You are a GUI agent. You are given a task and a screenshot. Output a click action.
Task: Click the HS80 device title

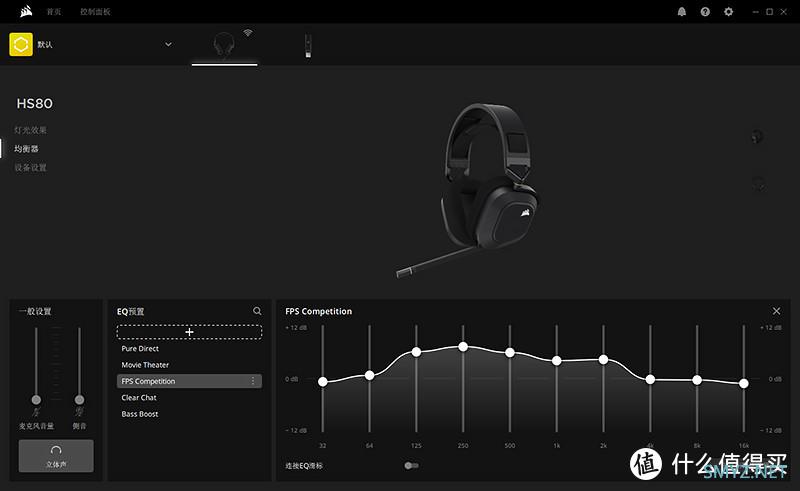click(x=35, y=104)
